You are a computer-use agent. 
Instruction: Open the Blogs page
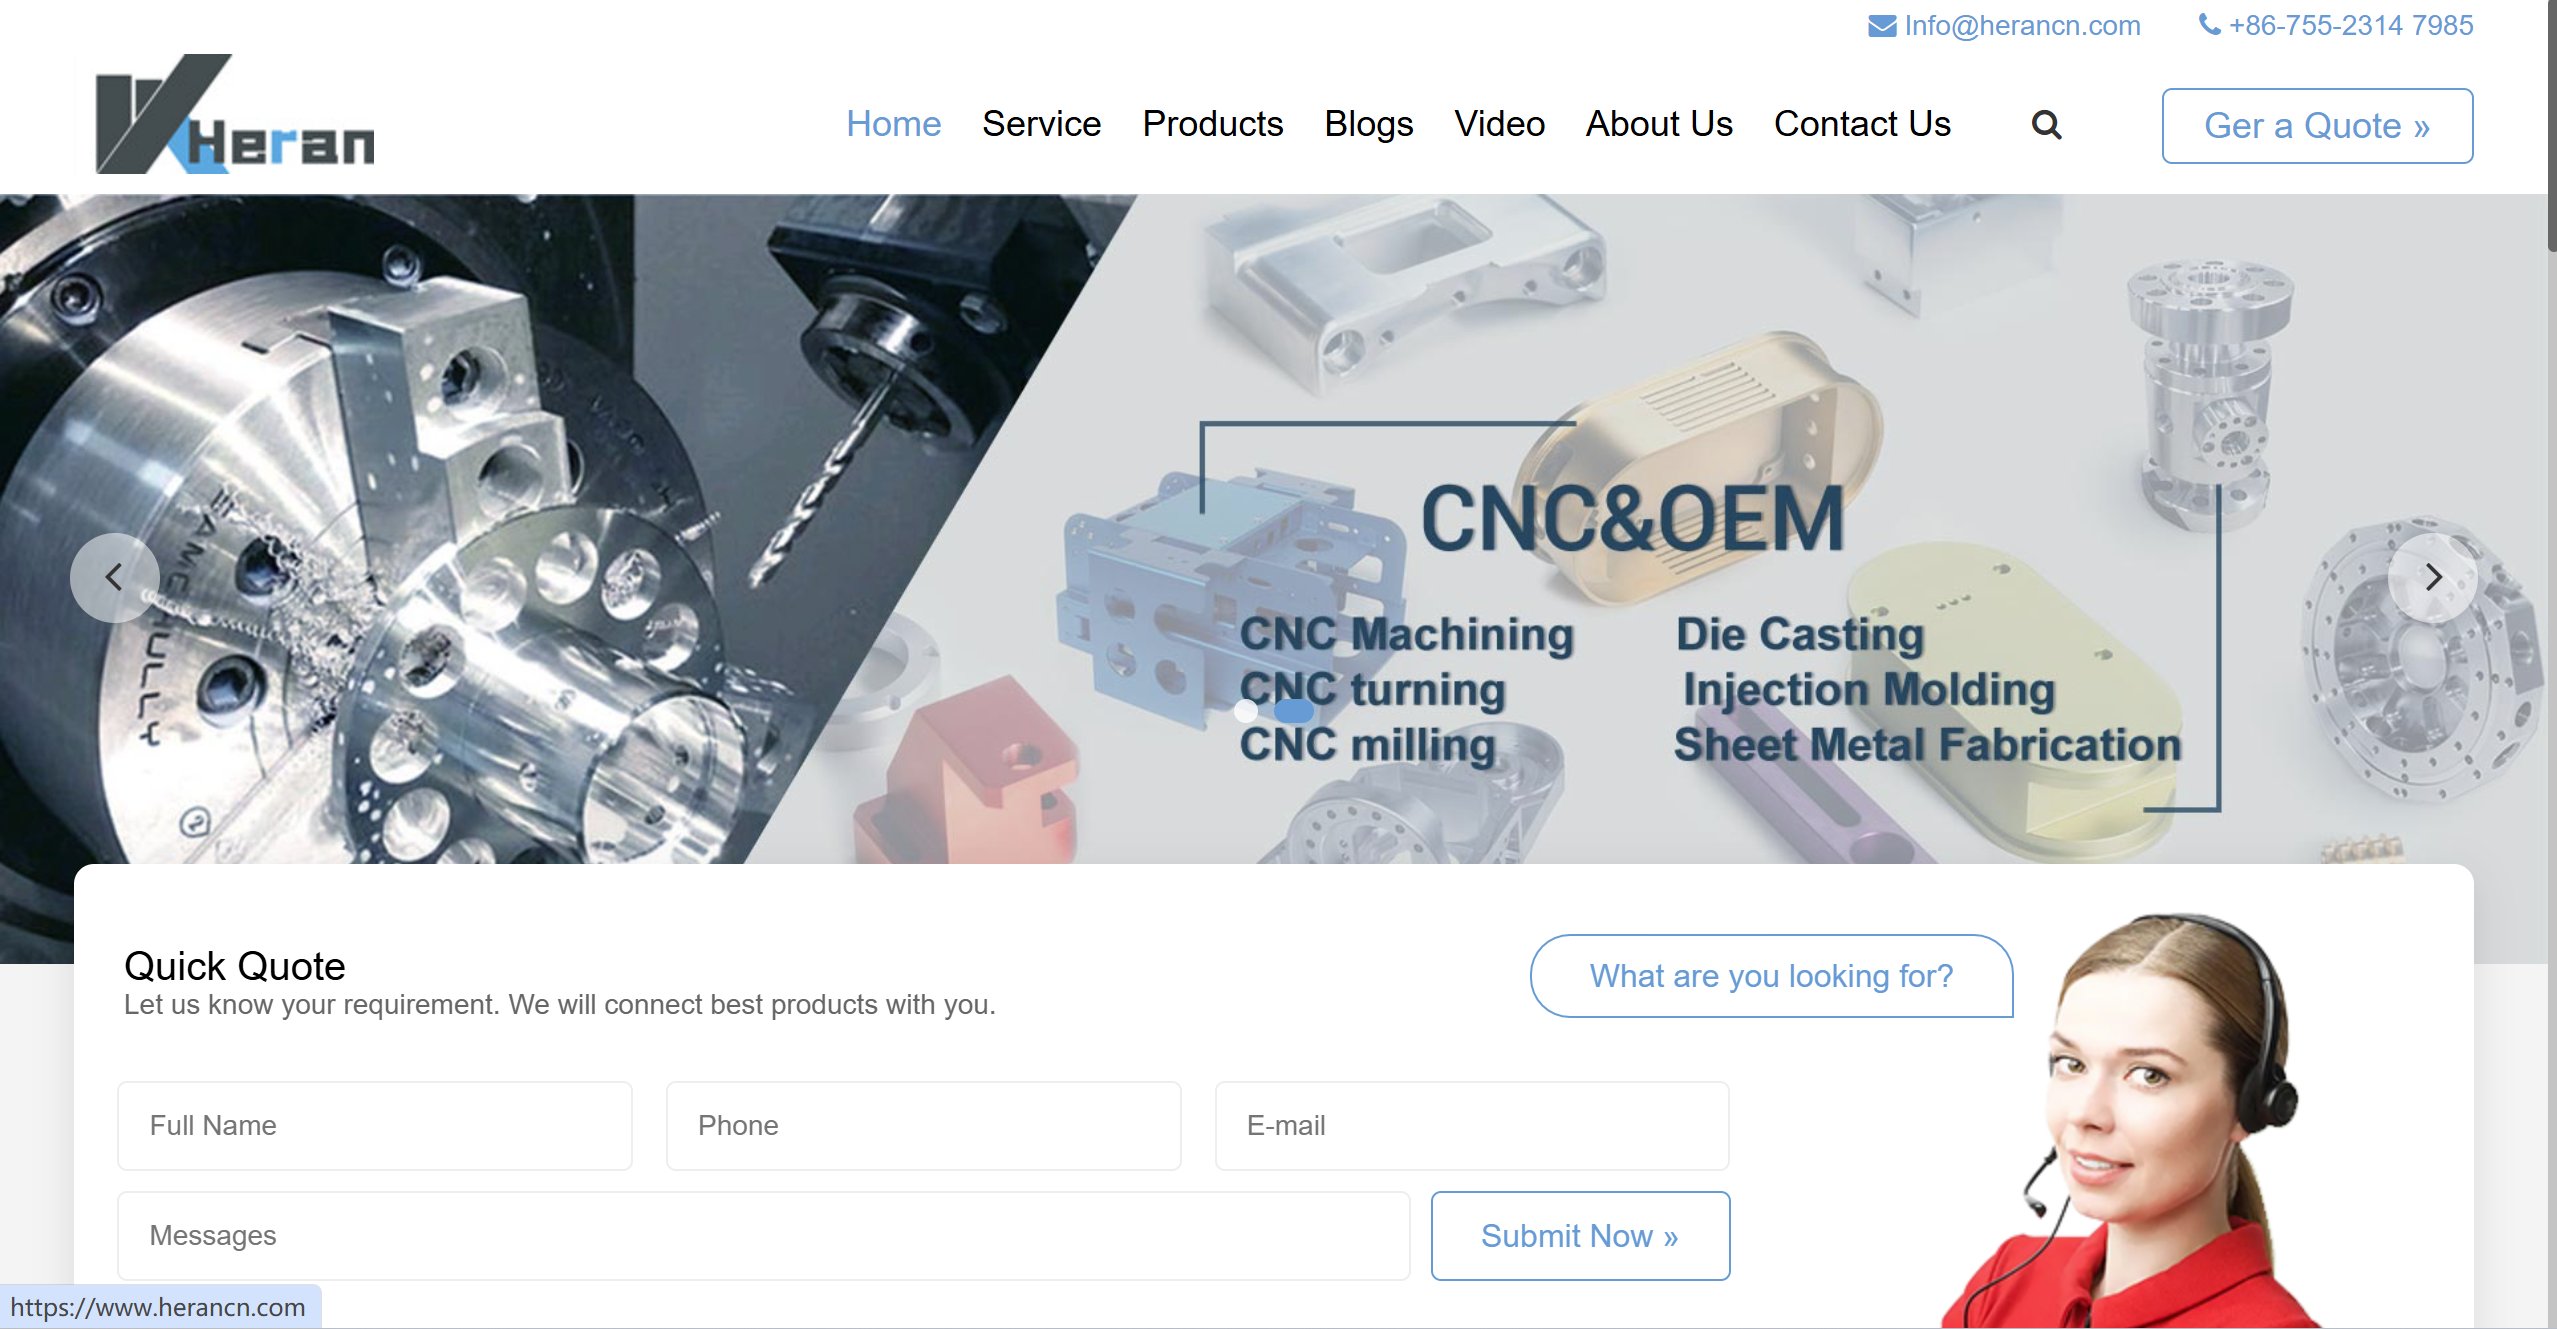point(1368,124)
